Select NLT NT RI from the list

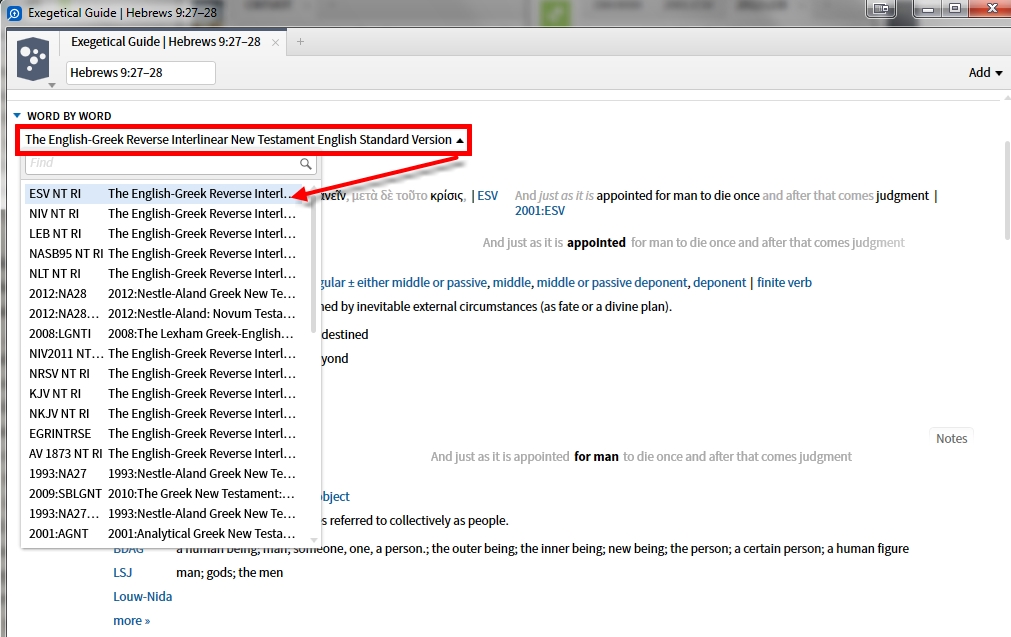click(162, 273)
